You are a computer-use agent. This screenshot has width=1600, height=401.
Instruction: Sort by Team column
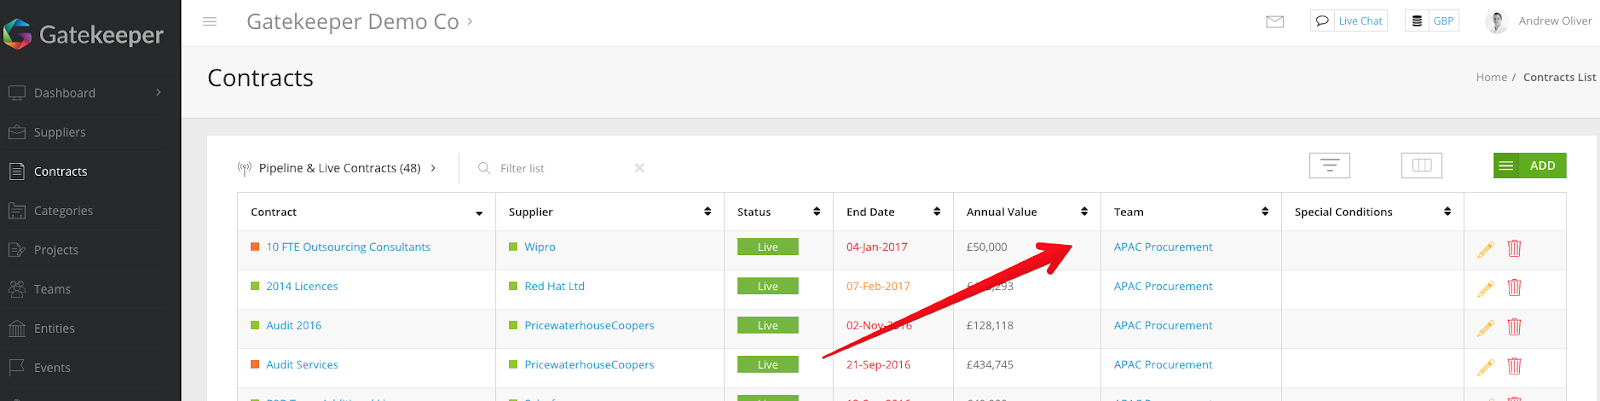(1191, 212)
